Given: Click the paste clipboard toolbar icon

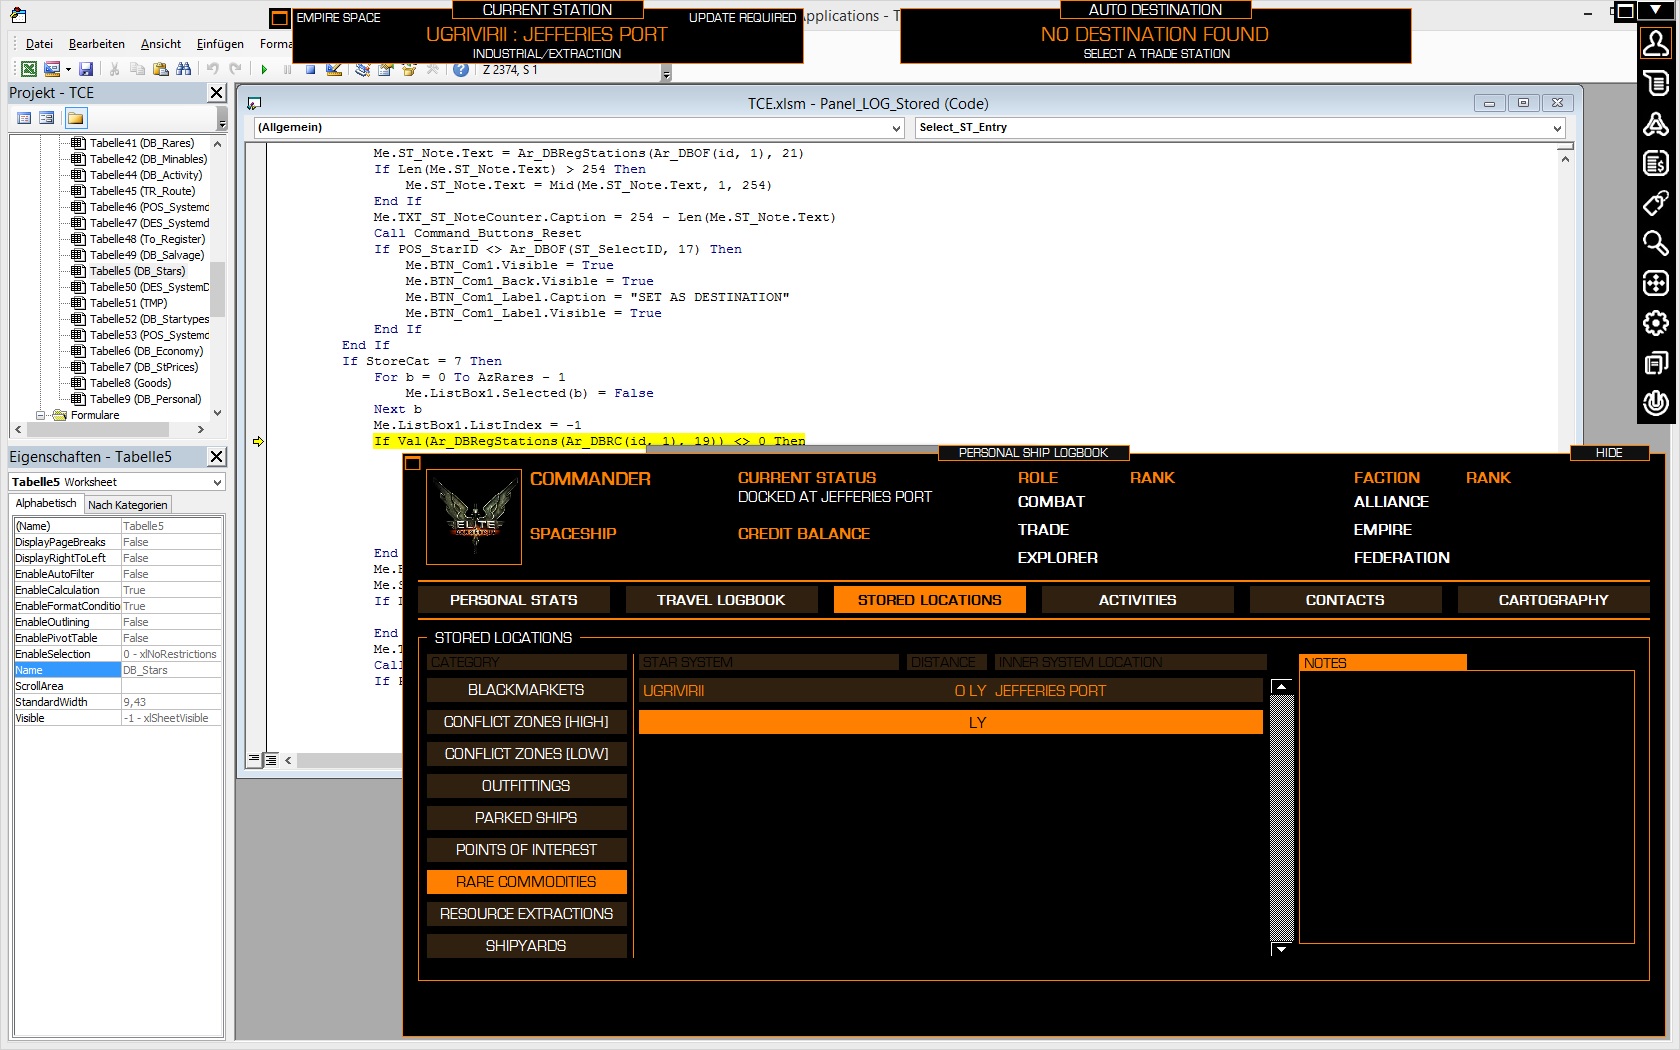Looking at the screenshot, I should [160, 69].
